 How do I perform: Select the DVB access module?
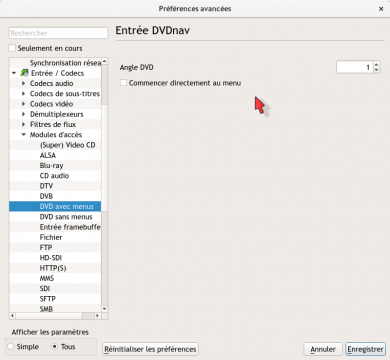(55, 196)
